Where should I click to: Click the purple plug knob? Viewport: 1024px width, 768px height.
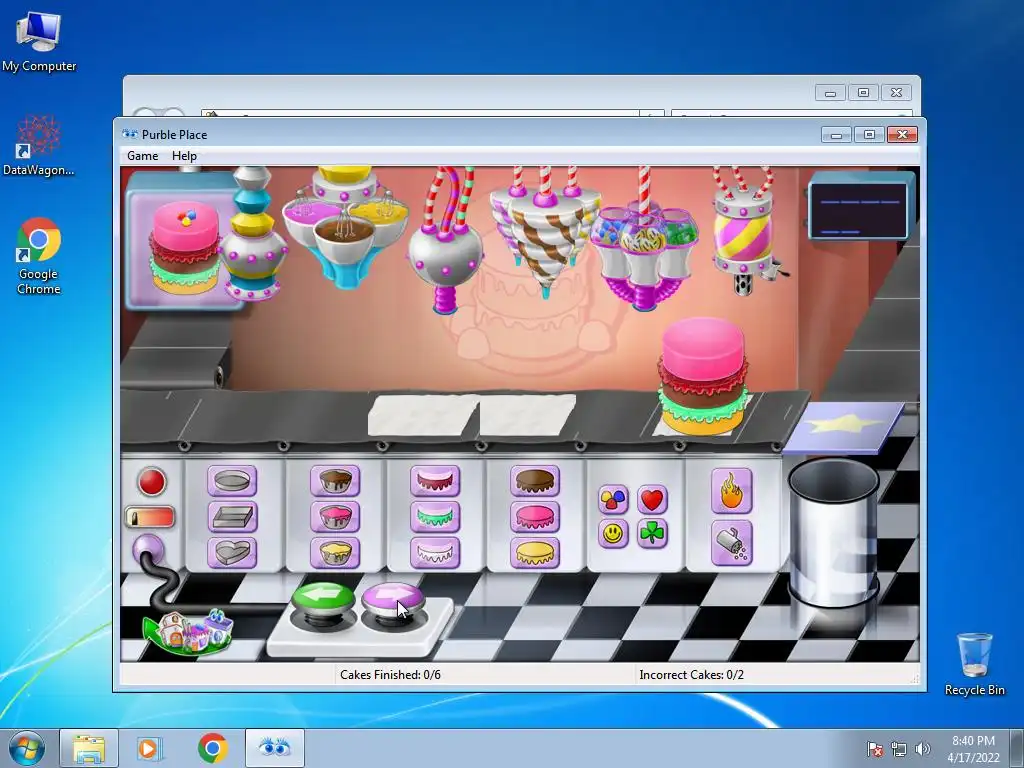[148, 550]
